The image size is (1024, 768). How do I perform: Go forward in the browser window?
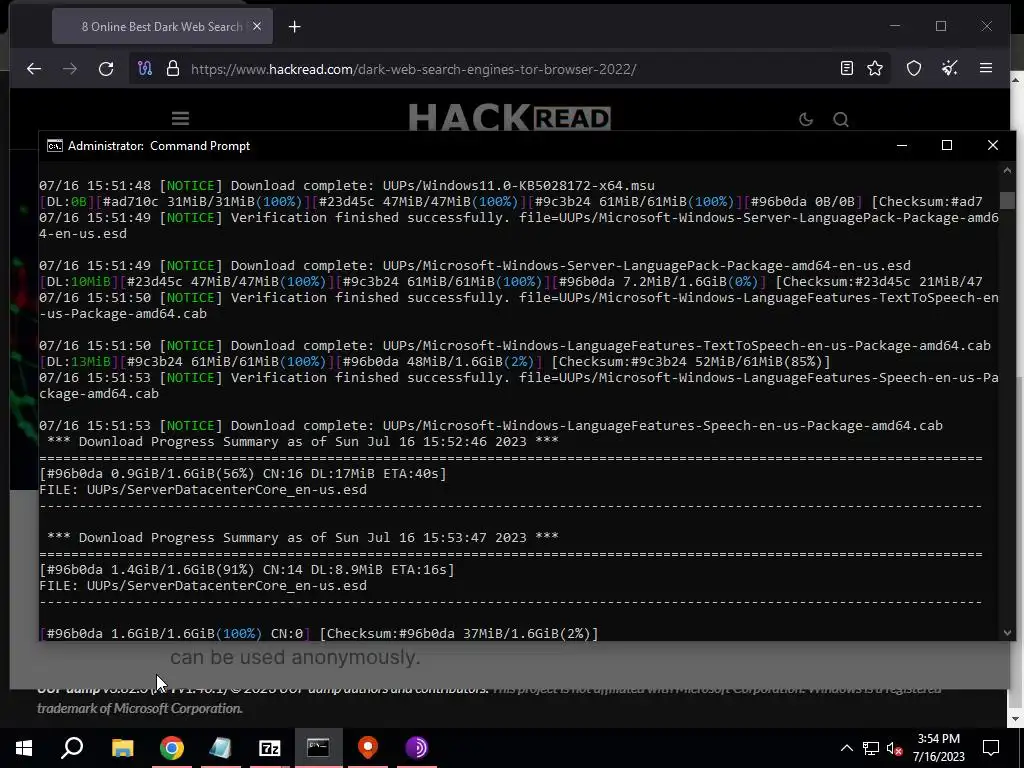70,69
